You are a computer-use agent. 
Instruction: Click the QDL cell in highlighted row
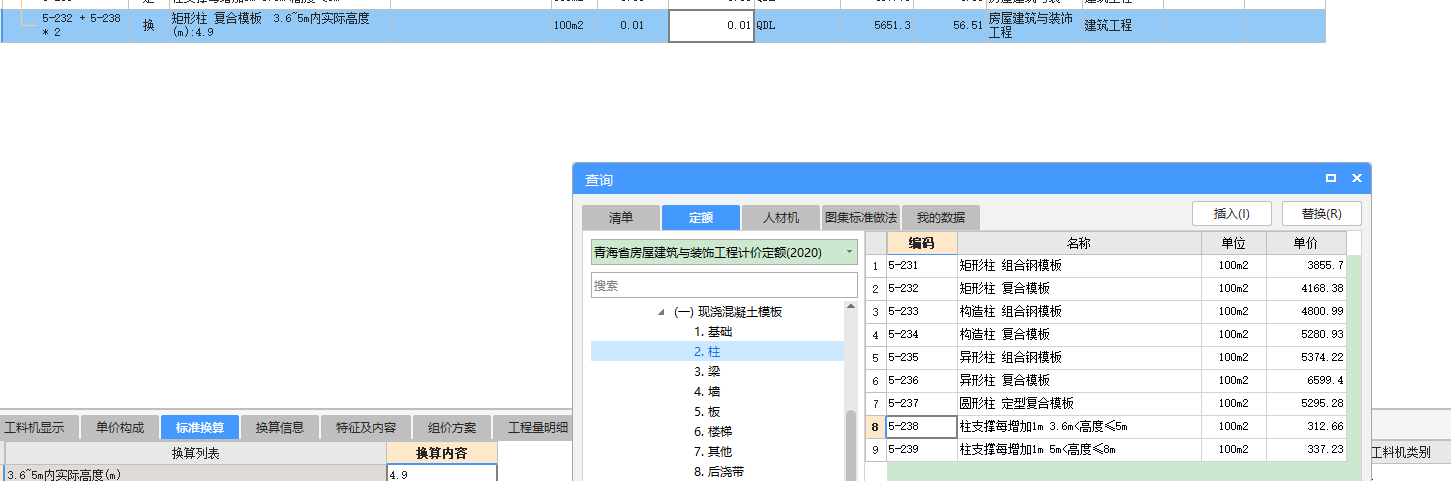click(x=797, y=26)
